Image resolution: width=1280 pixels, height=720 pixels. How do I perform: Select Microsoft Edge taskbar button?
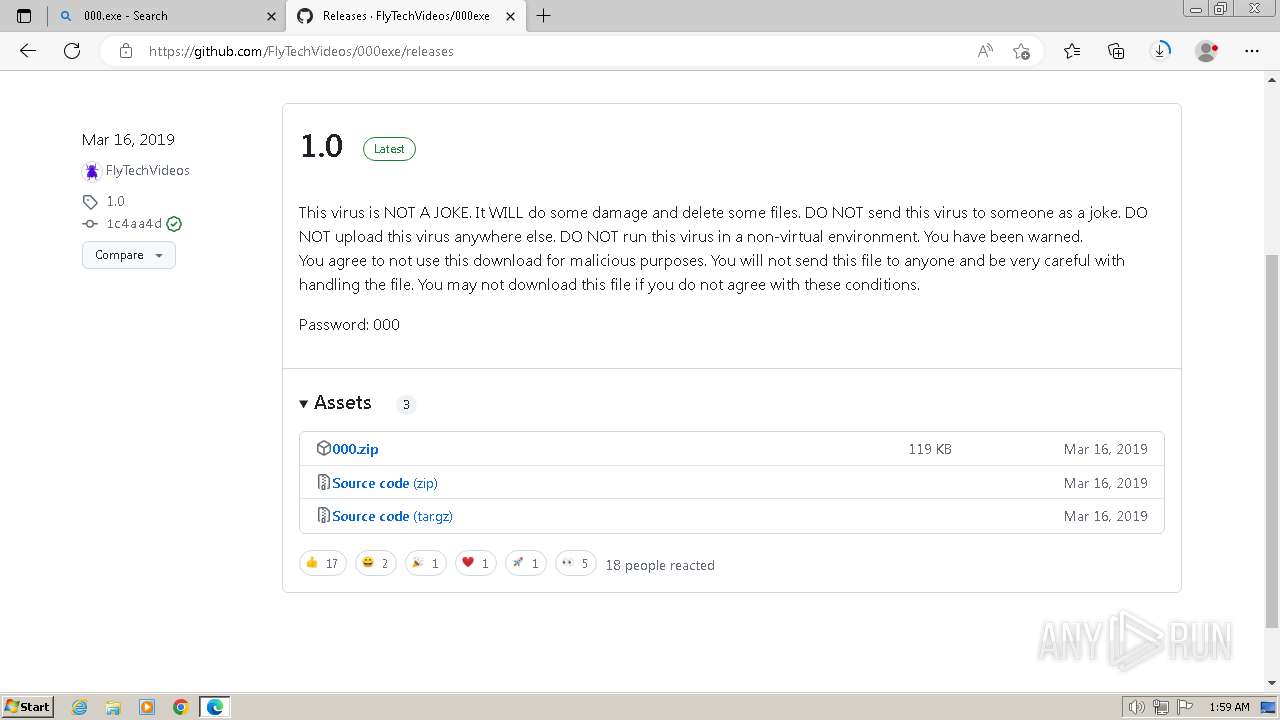tap(215, 707)
